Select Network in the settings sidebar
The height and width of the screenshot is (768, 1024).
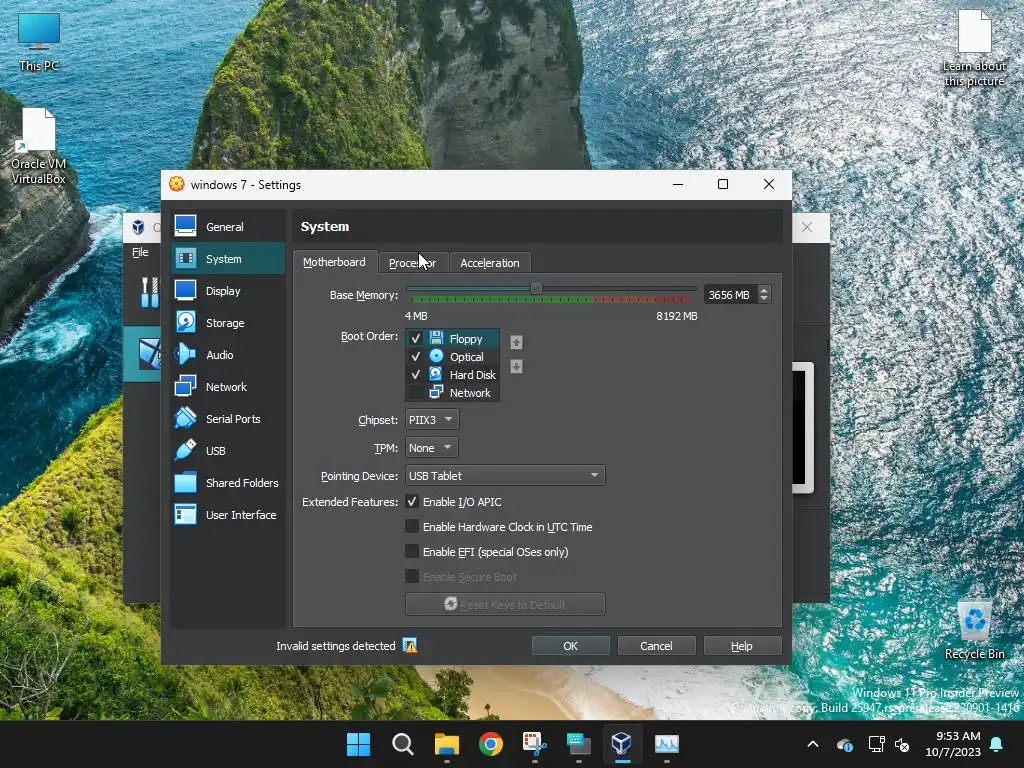[228, 387]
